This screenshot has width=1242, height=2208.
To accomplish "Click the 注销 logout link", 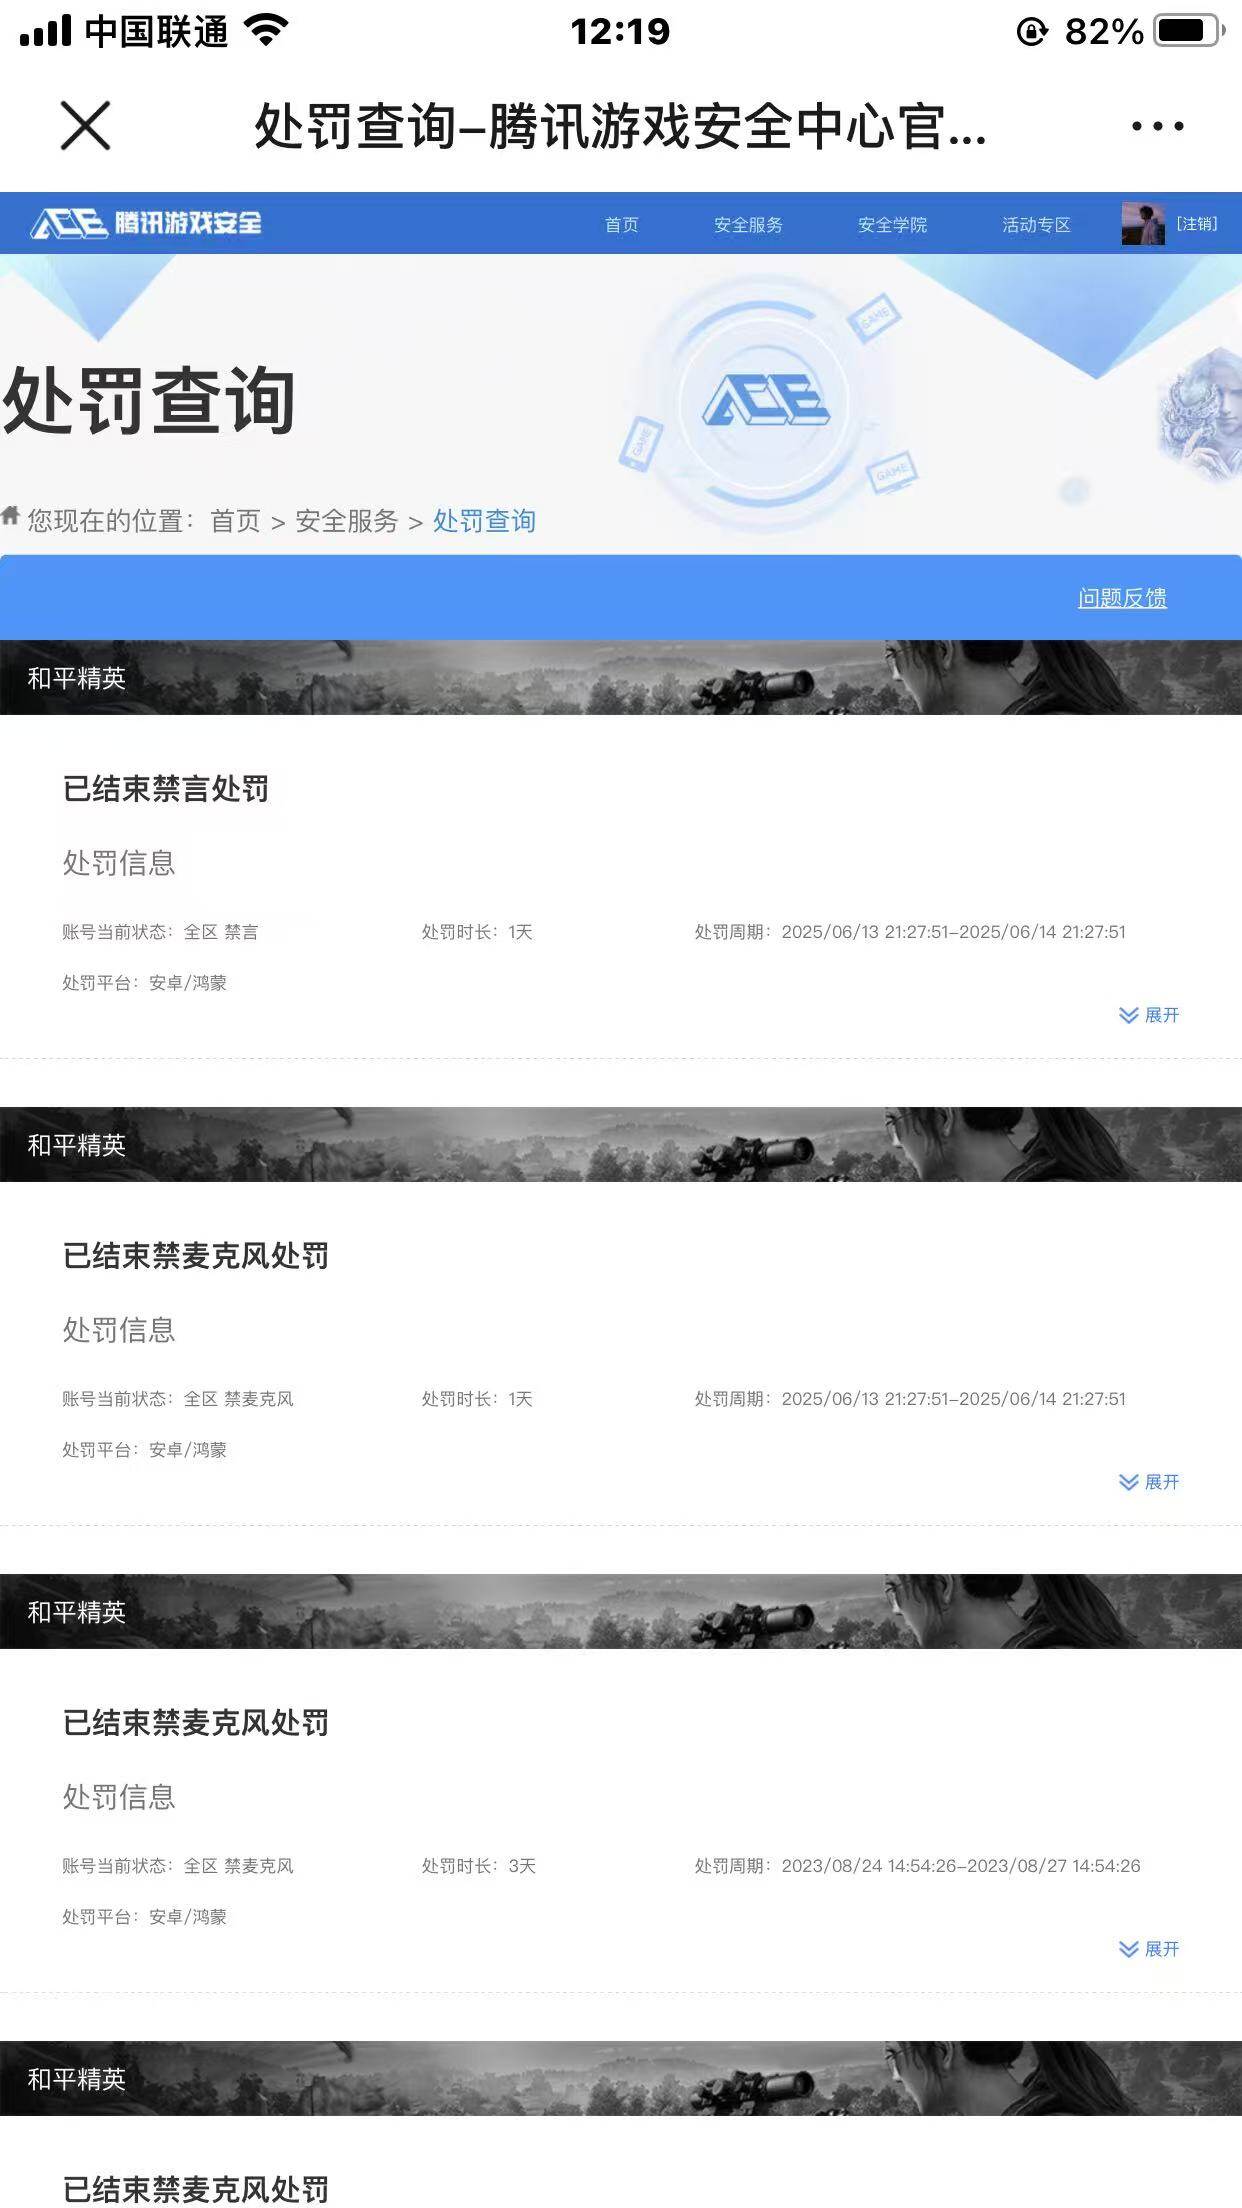I will click(1196, 224).
